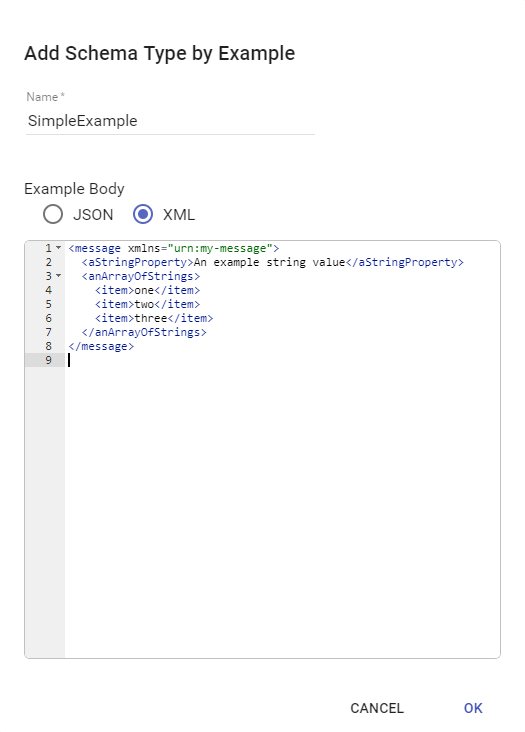
Task: Click the Name input field
Action: (x=170, y=121)
